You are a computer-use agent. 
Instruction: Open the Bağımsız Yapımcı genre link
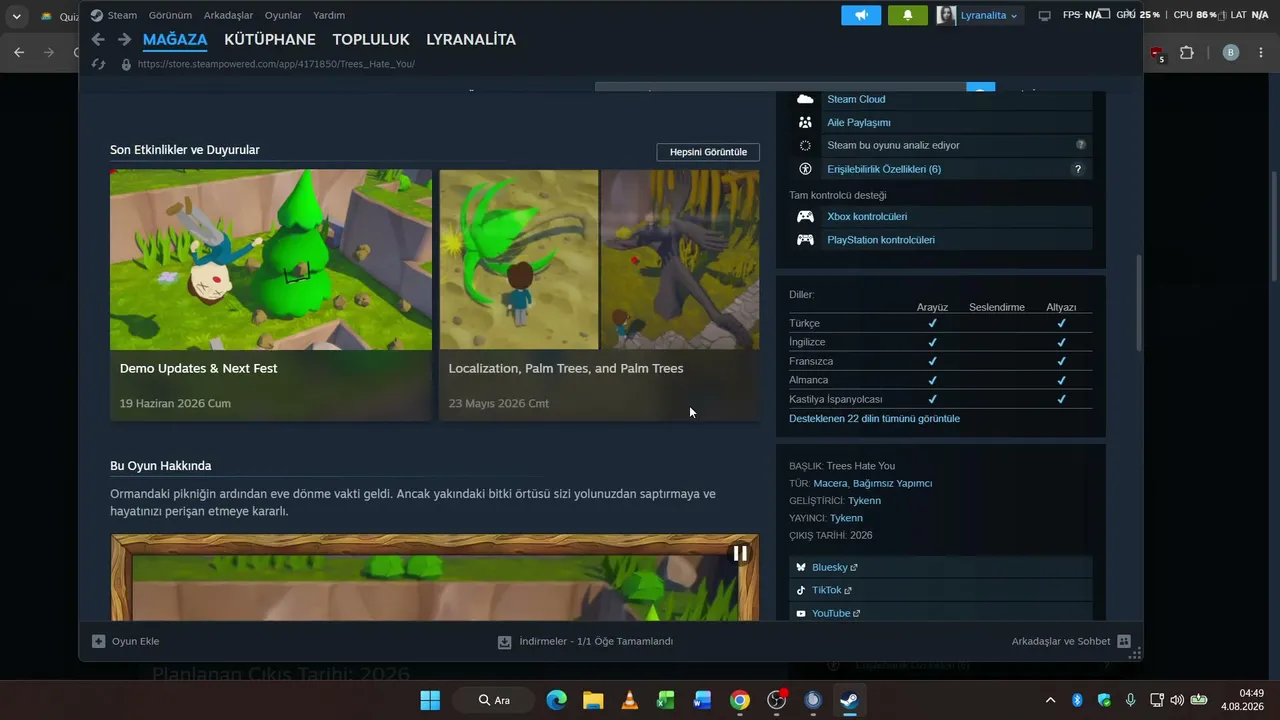coord(892,483)
